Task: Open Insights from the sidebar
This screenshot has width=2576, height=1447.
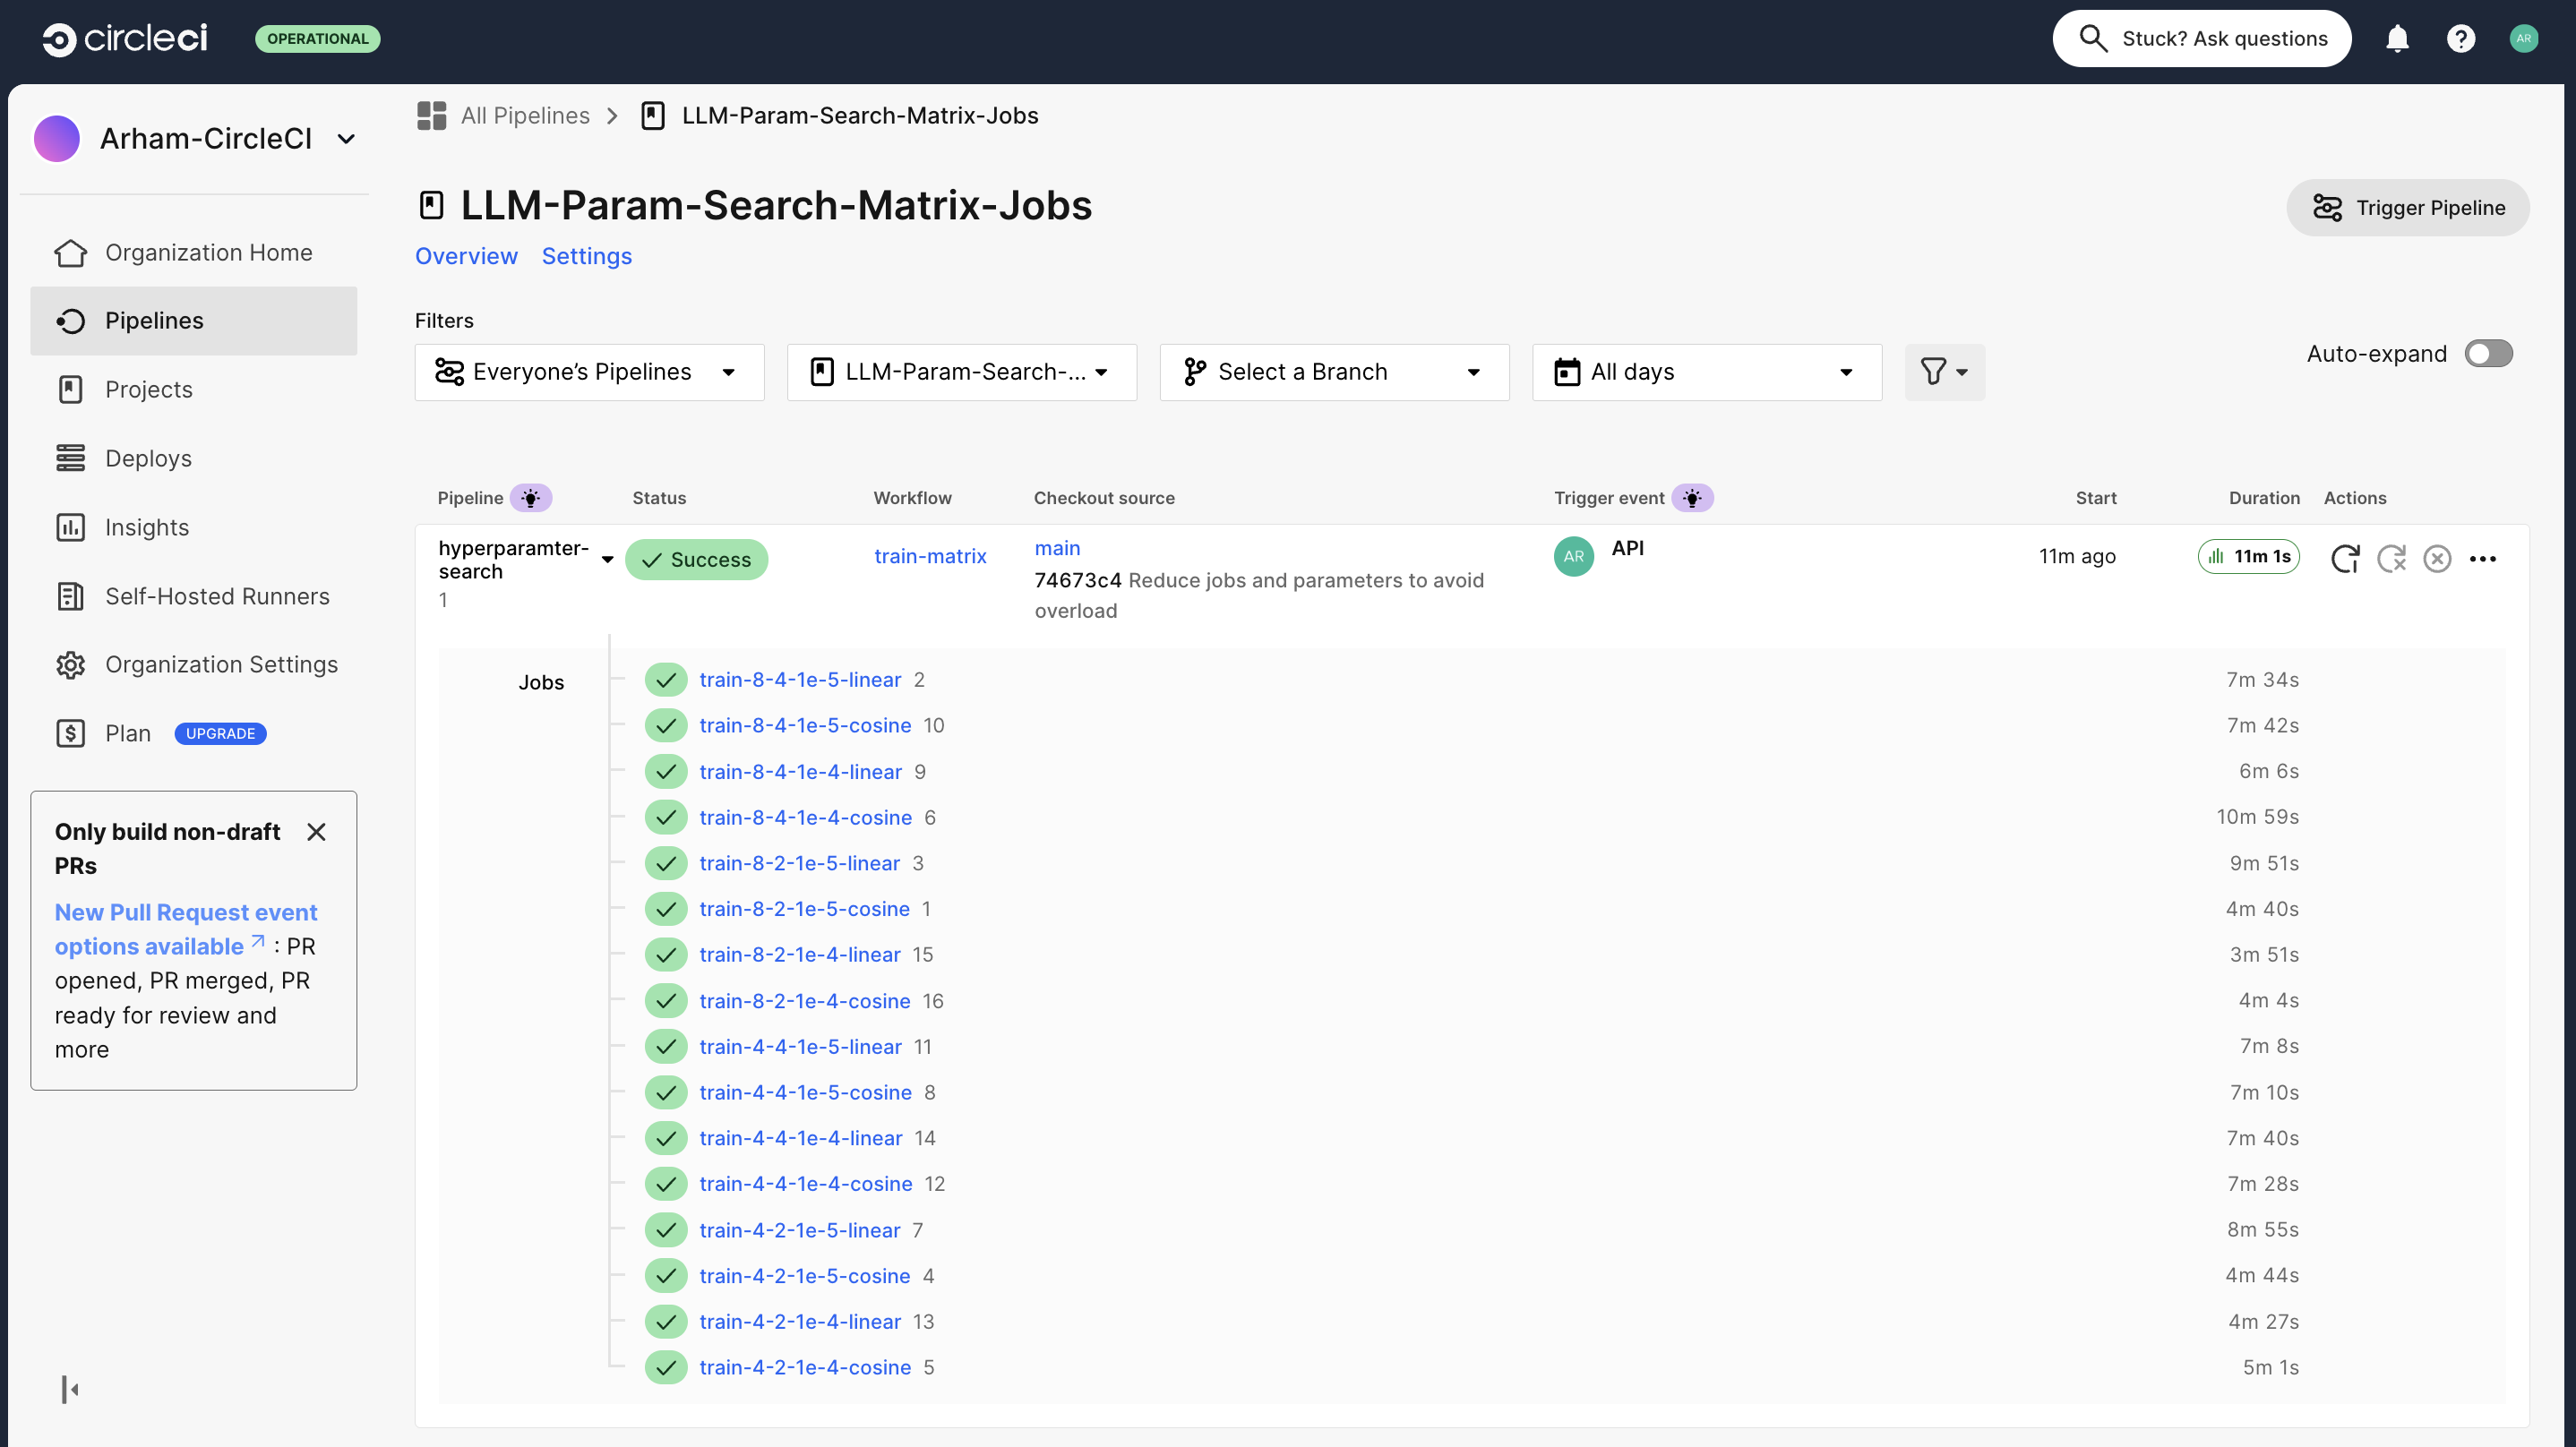Action: [x=146, y=527]
